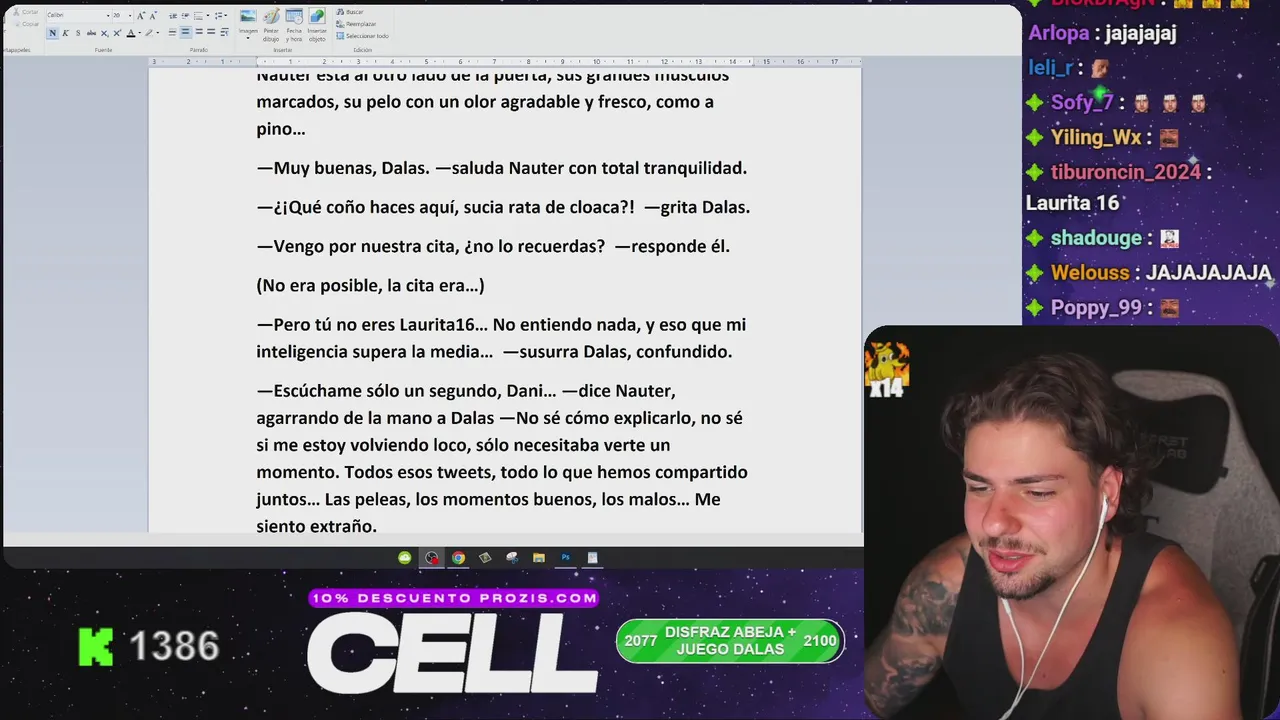The width and height of the screenshot is (1280, 720).
Task: Apply the font color A icon
Action: (131, 33)
